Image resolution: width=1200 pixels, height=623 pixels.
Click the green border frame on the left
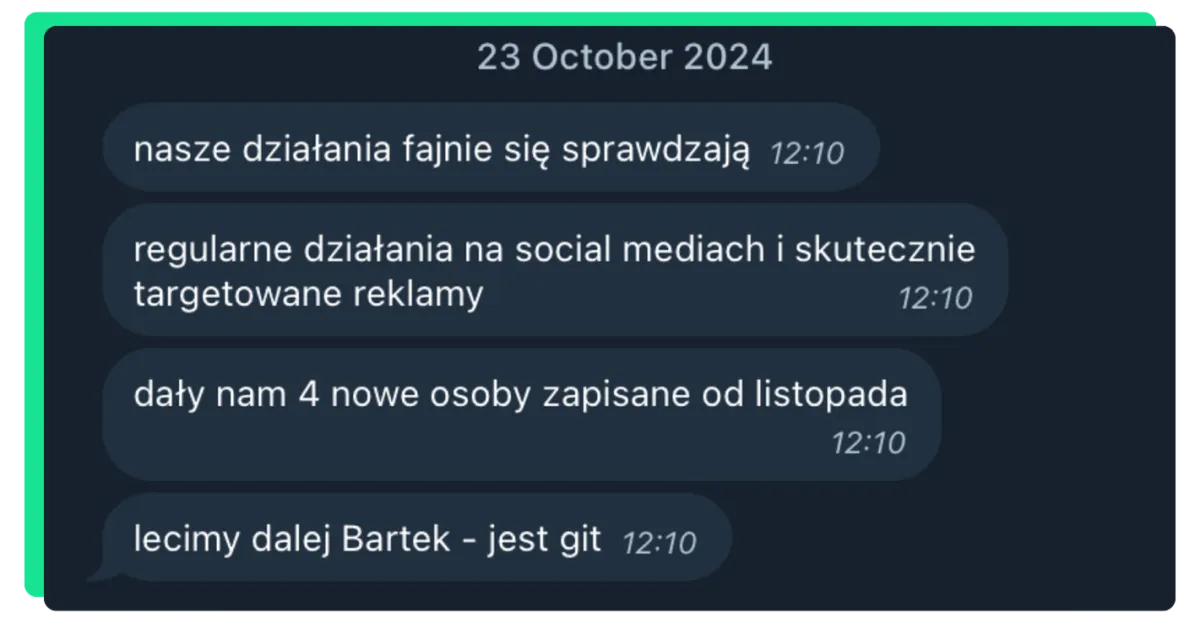tap(34, 310)
